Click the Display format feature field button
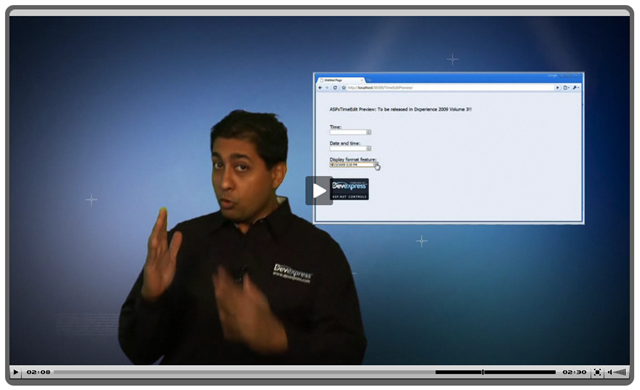The width and height of the screenshot is (640, 390). tap(376, 164)
